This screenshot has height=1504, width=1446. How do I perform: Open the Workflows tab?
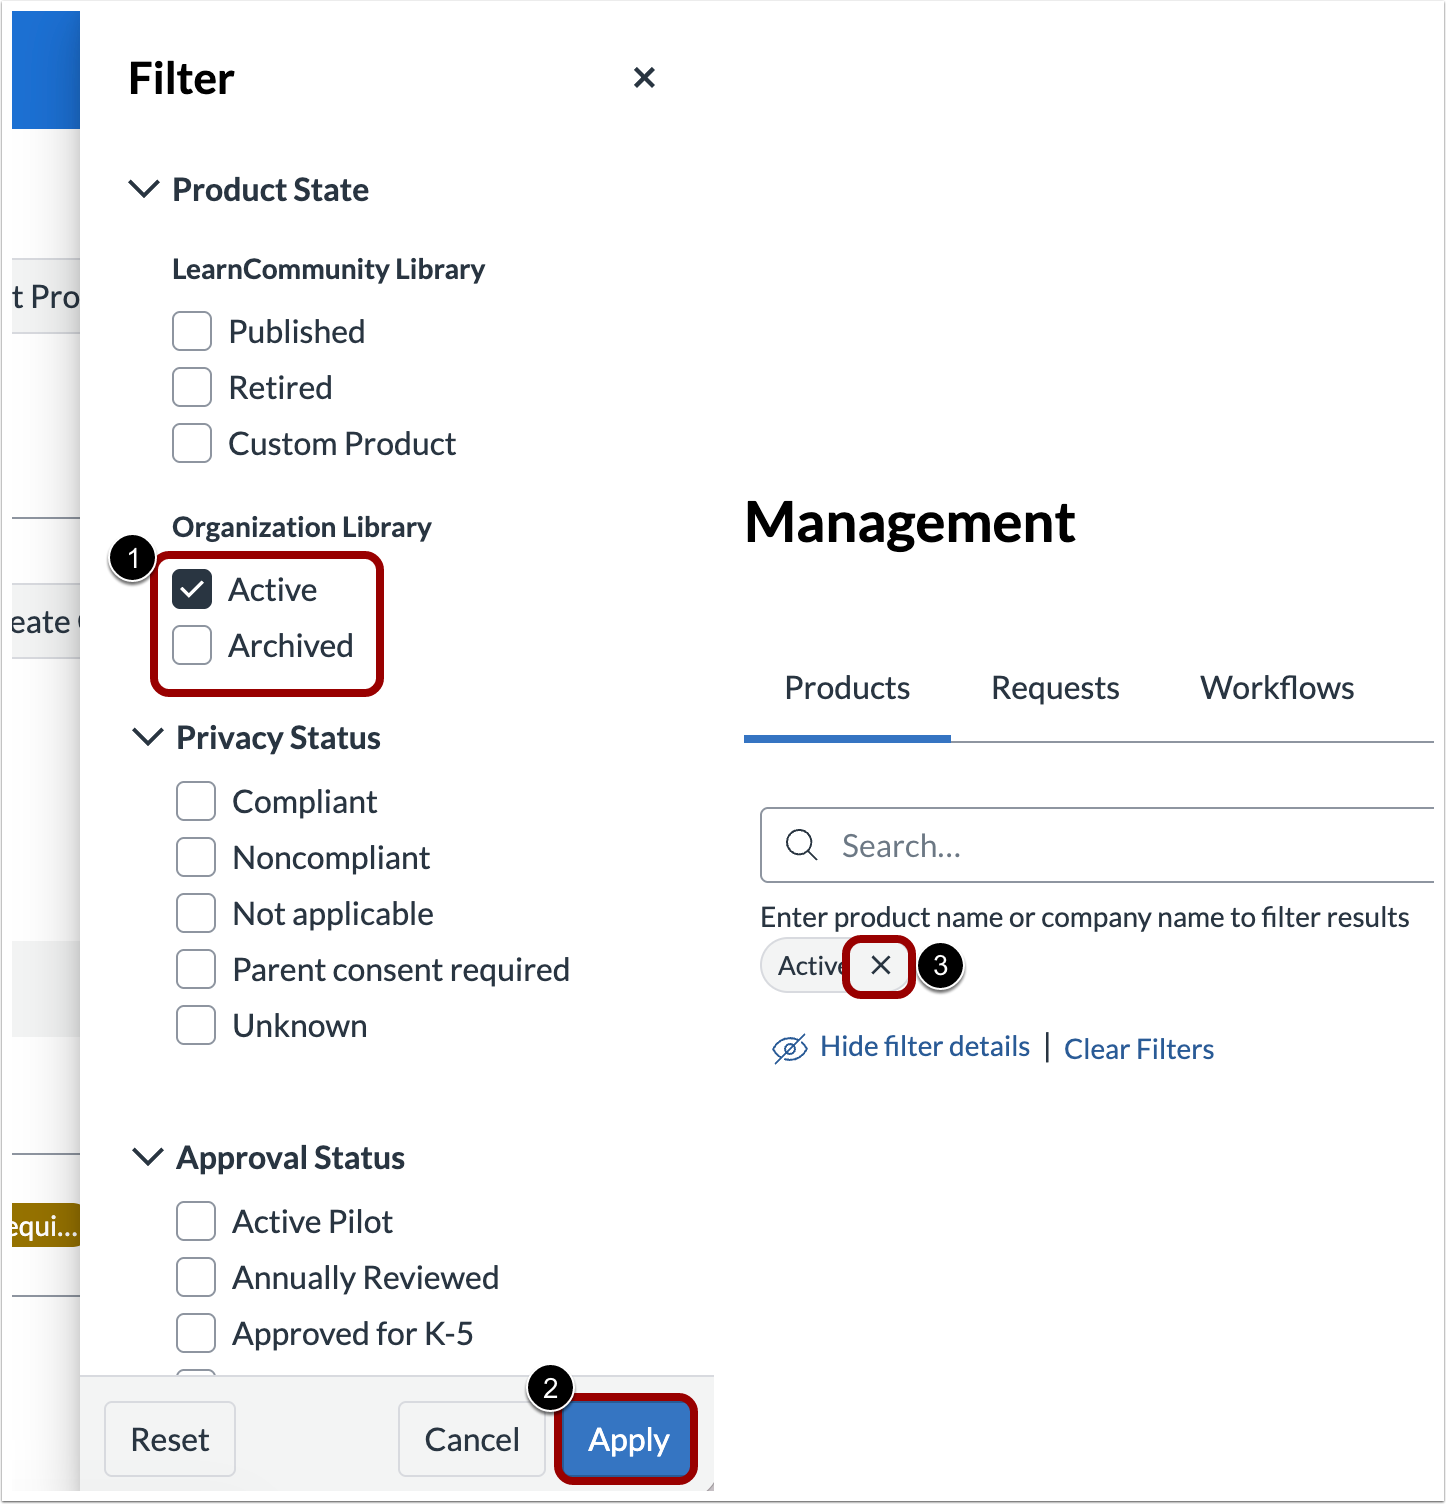tap(1277, 688)
